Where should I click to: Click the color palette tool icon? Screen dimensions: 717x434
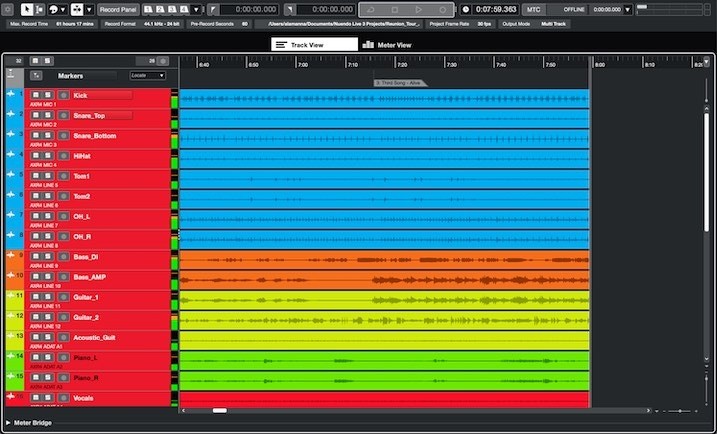pyautogui.click(x=53, y=9)
